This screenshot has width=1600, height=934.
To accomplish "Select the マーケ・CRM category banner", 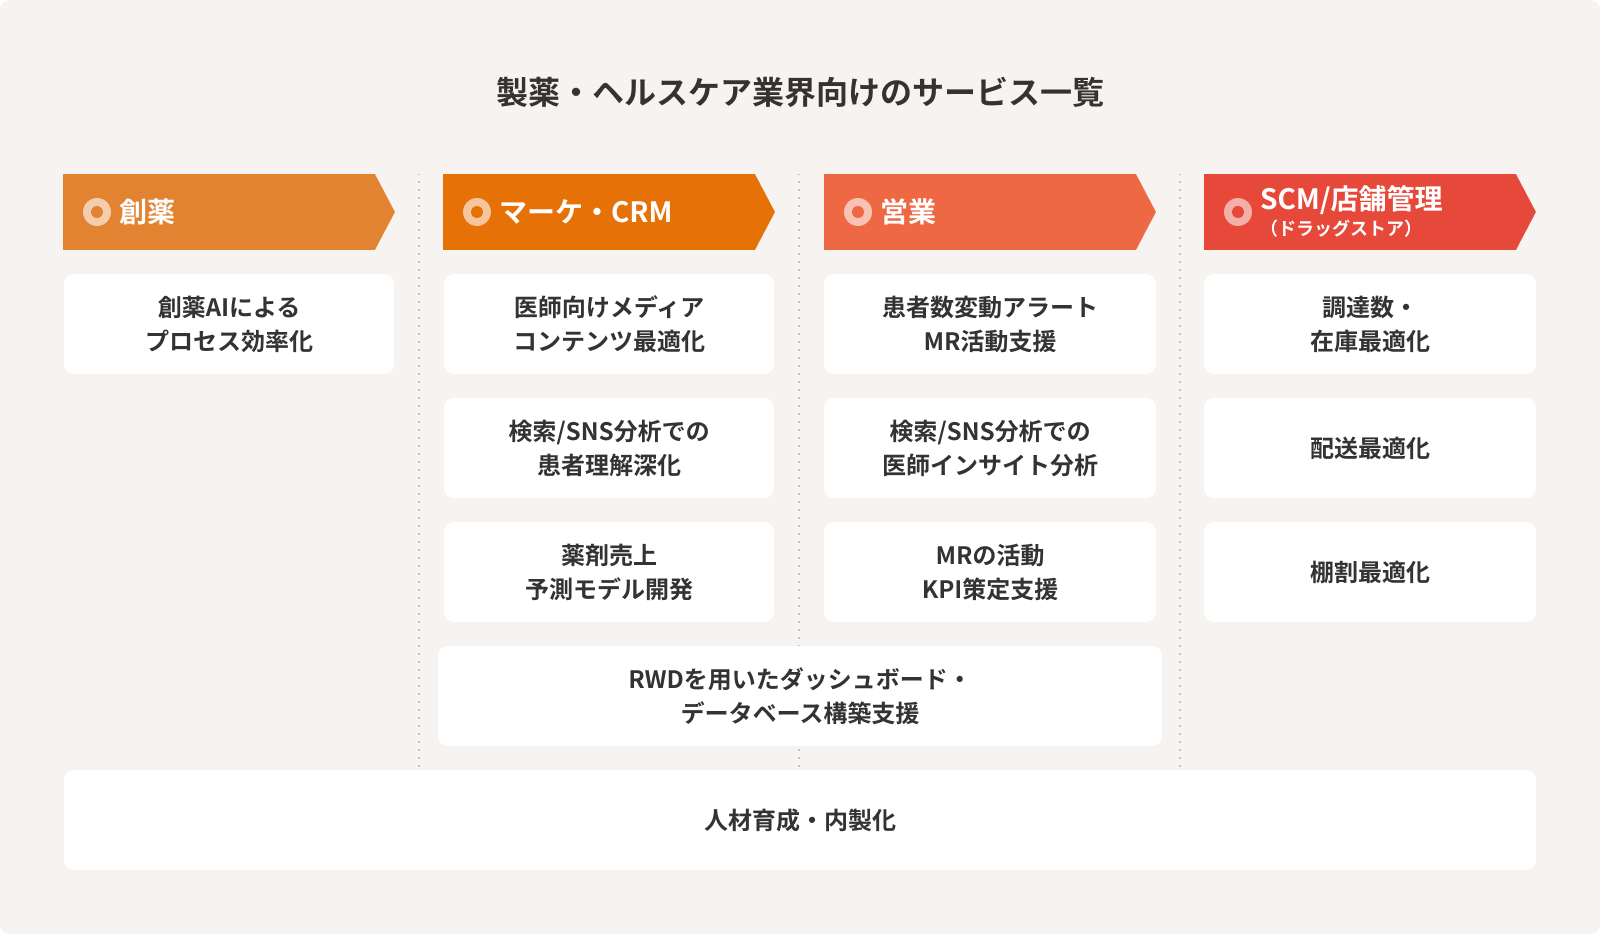I will tap(608, 212).
